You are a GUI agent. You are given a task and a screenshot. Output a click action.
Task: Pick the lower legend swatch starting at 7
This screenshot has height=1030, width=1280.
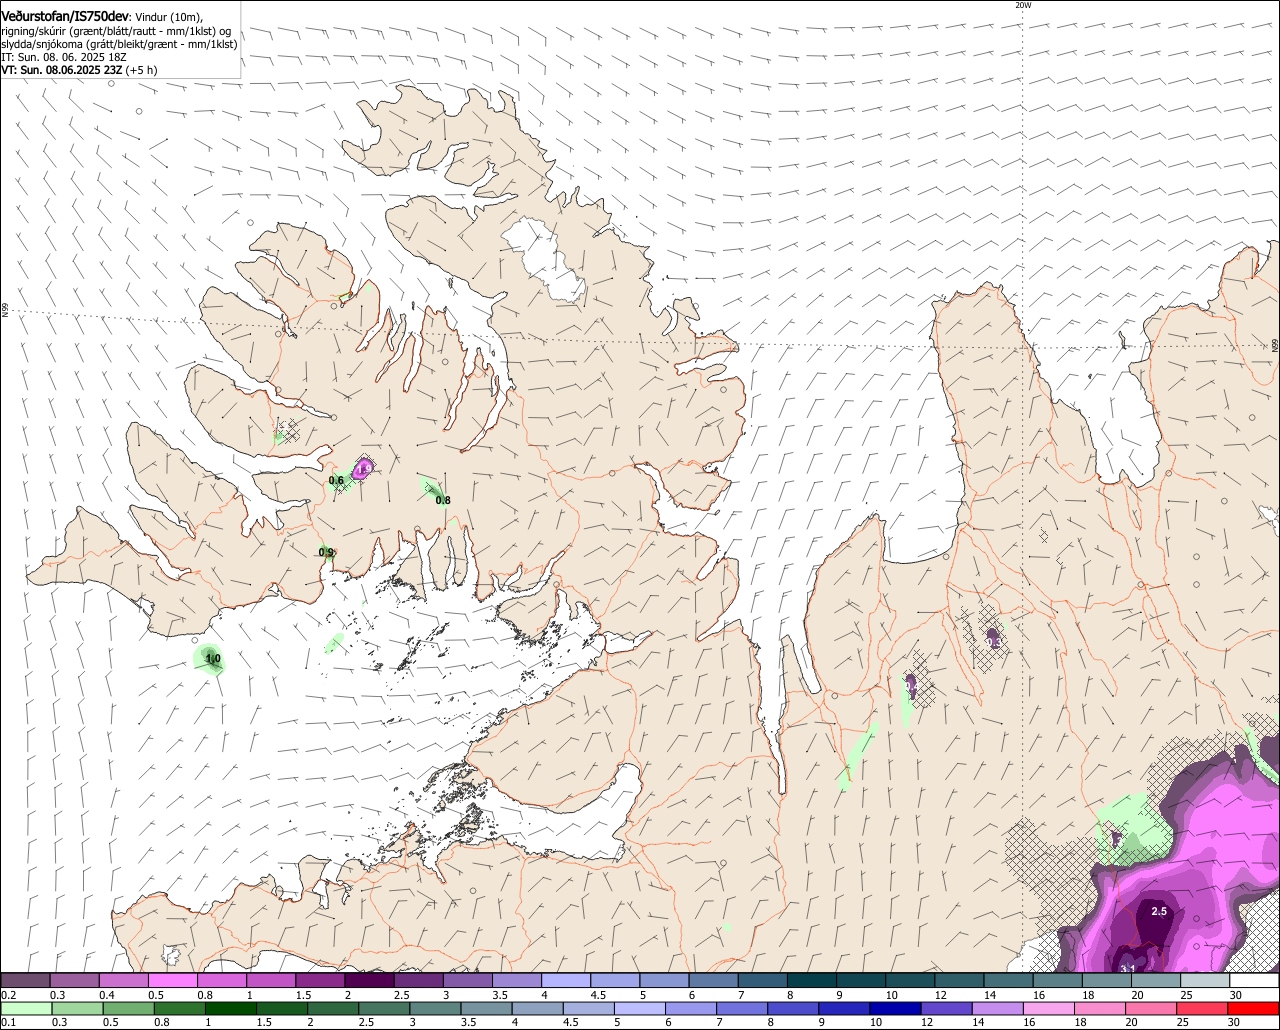[742, 1008]
